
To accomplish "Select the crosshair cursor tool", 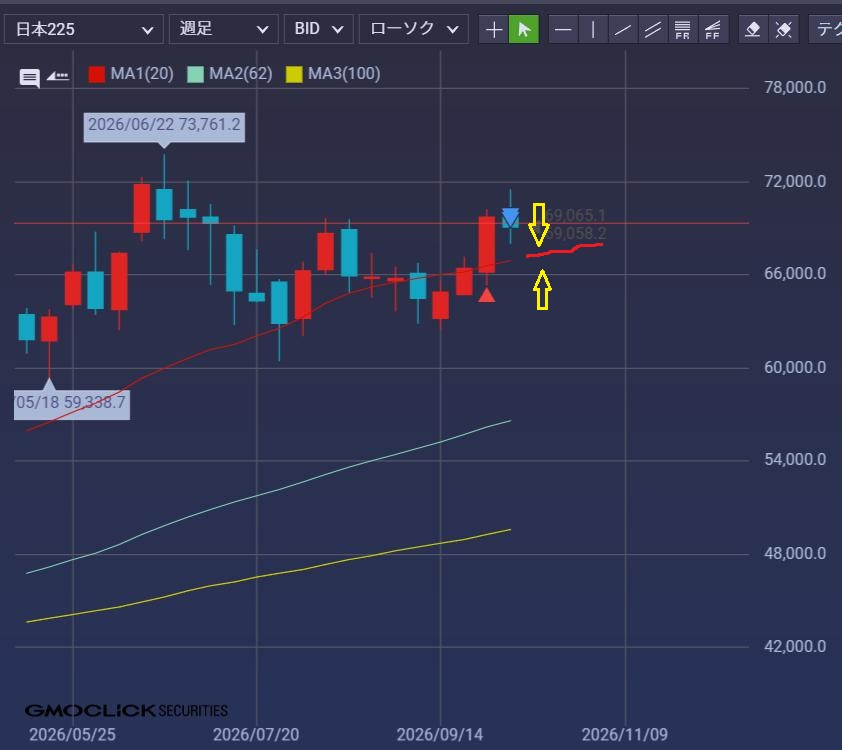I will click(x=493, y=29).
